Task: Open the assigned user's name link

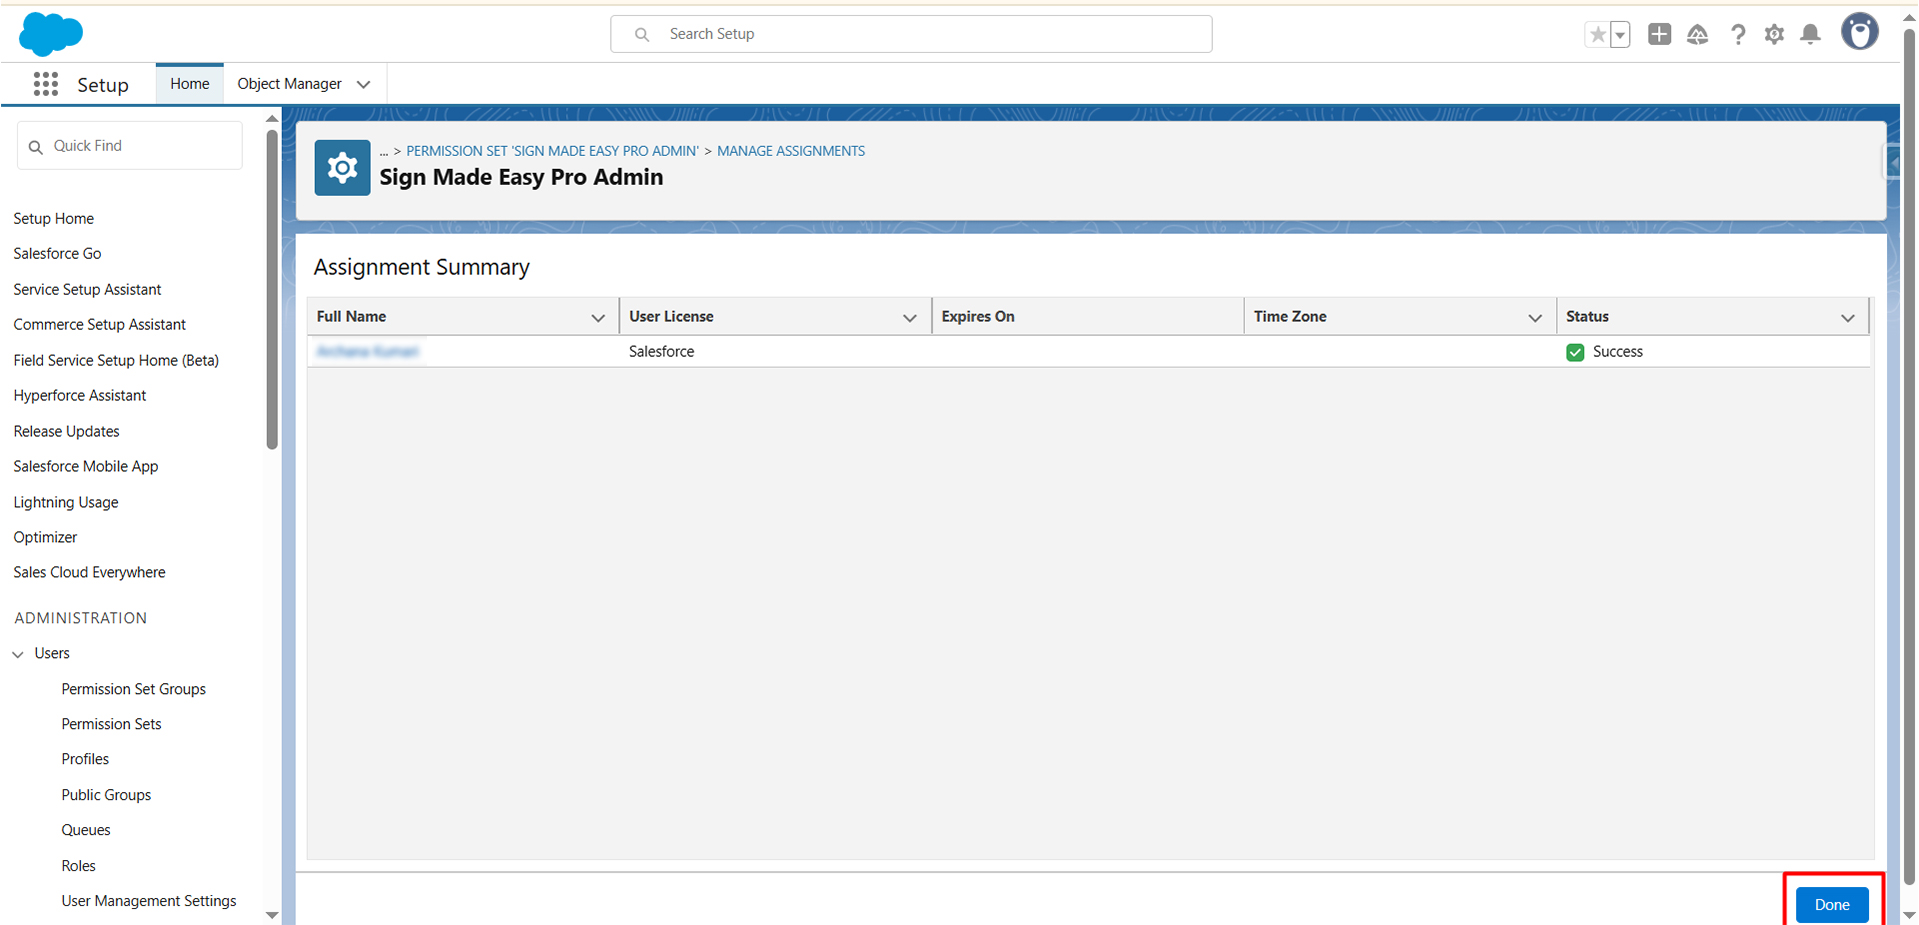Action: tap(368, 351)
